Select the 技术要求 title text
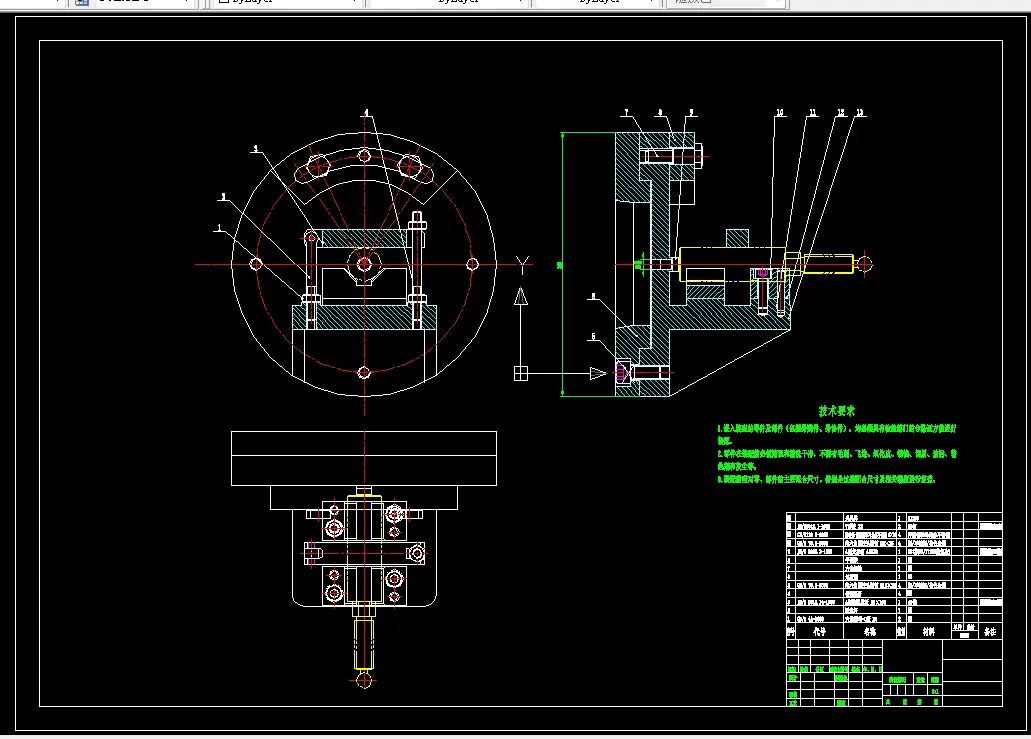The image size is (1031, 739). coord(836,411)
